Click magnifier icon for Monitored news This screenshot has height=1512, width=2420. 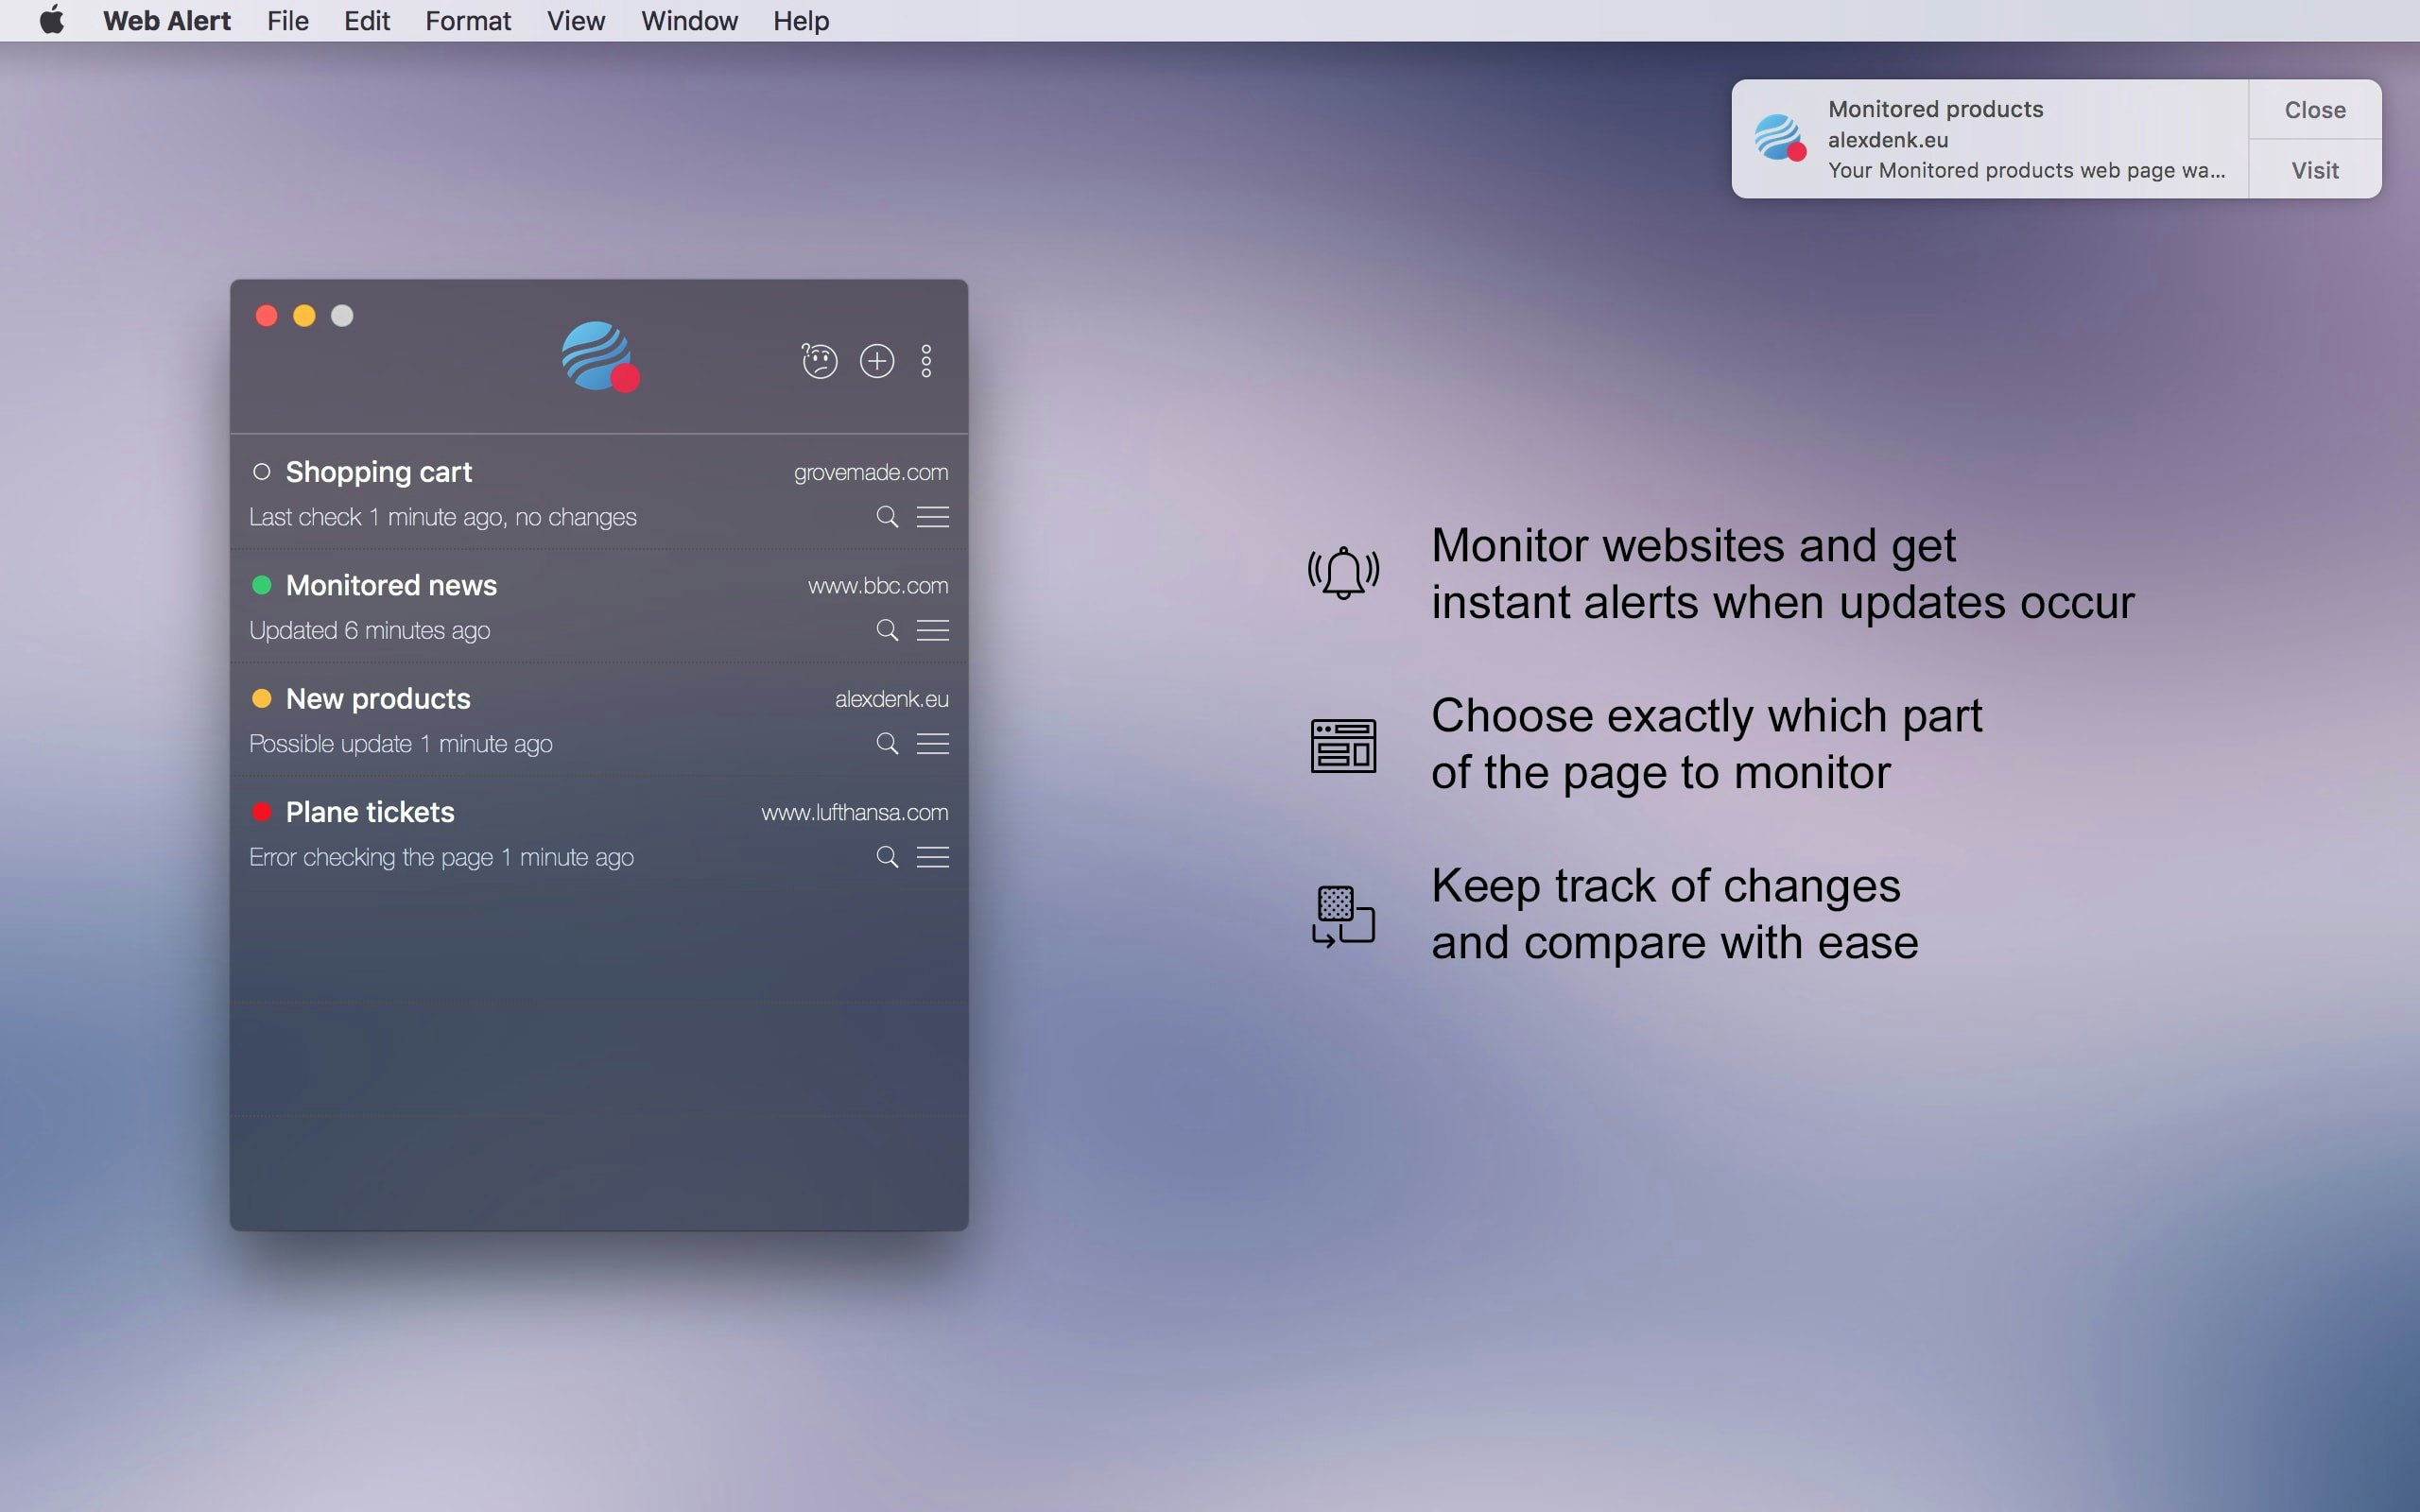(887, 630)
